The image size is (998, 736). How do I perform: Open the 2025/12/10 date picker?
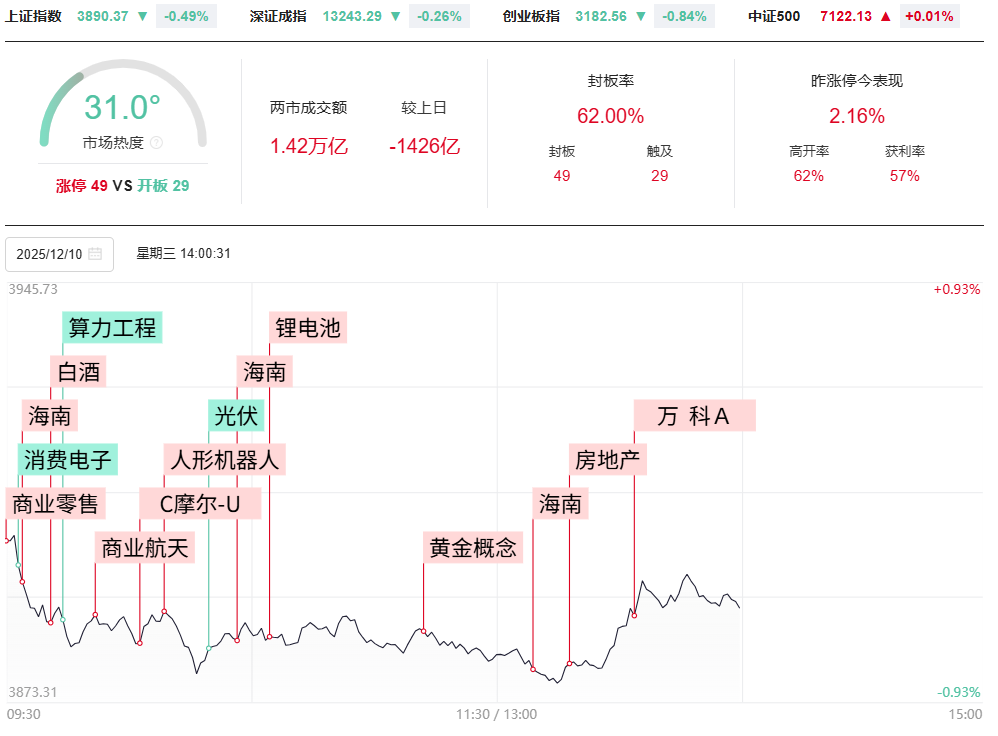pos(50,254)
